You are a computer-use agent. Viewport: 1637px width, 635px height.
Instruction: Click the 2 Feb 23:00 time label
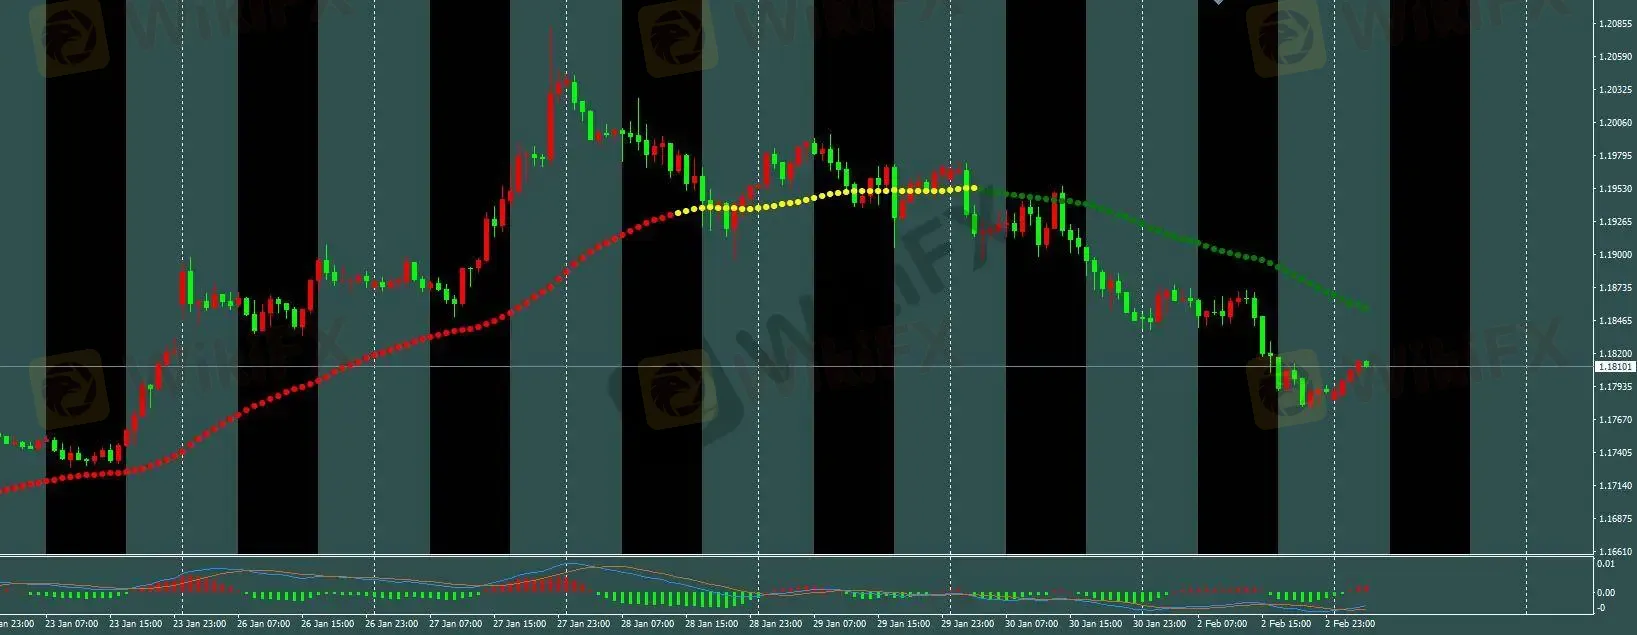[1350, 624]
